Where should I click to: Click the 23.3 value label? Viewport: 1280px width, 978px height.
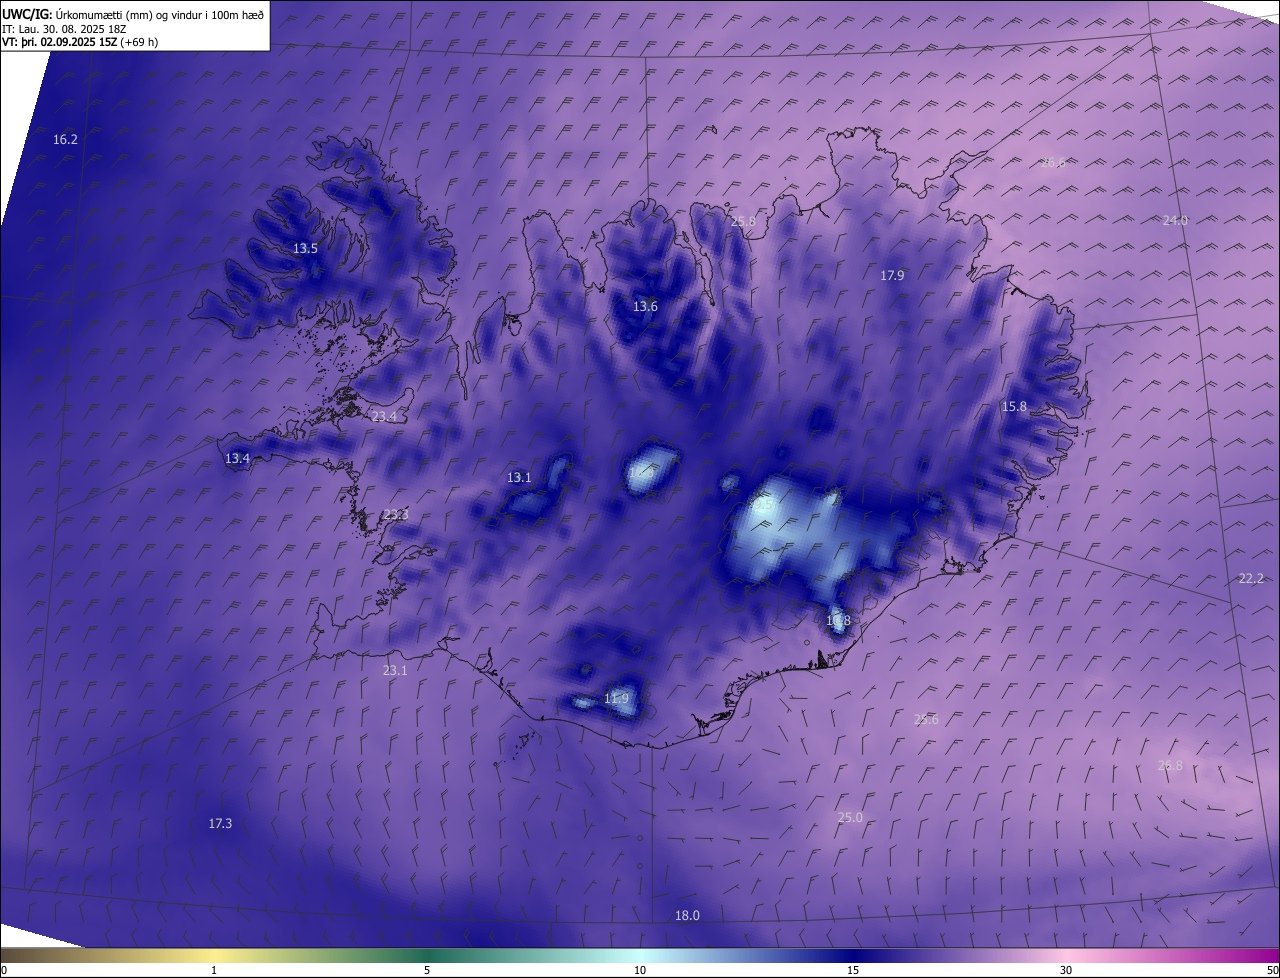(396, 515)
